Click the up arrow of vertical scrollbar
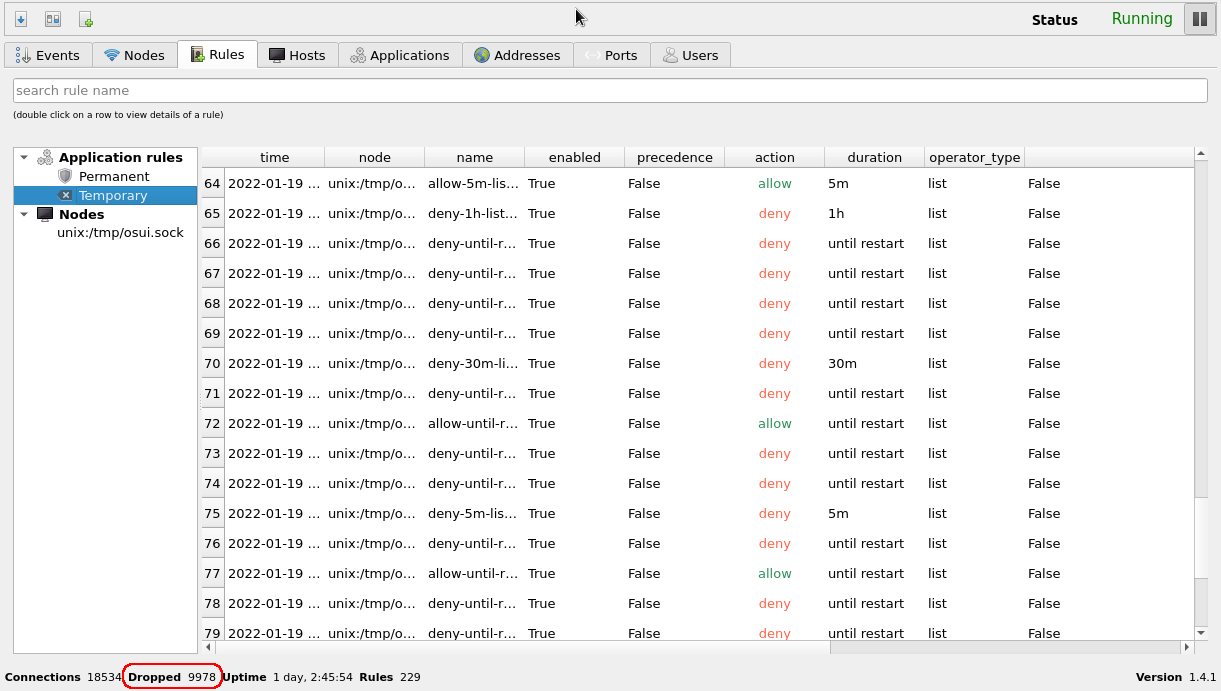This screenshot has width=1221, height=691. [1201, 154]
